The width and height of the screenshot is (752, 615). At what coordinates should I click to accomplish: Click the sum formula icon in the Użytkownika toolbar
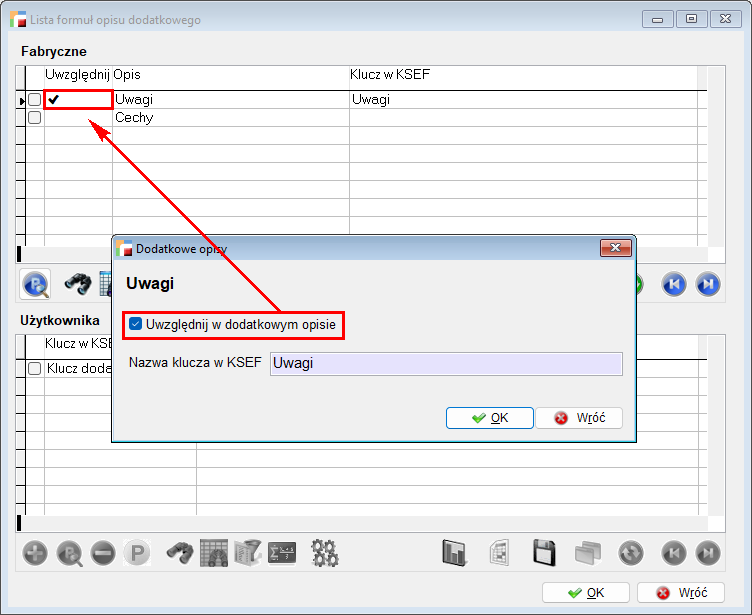(x=282, y=552)
